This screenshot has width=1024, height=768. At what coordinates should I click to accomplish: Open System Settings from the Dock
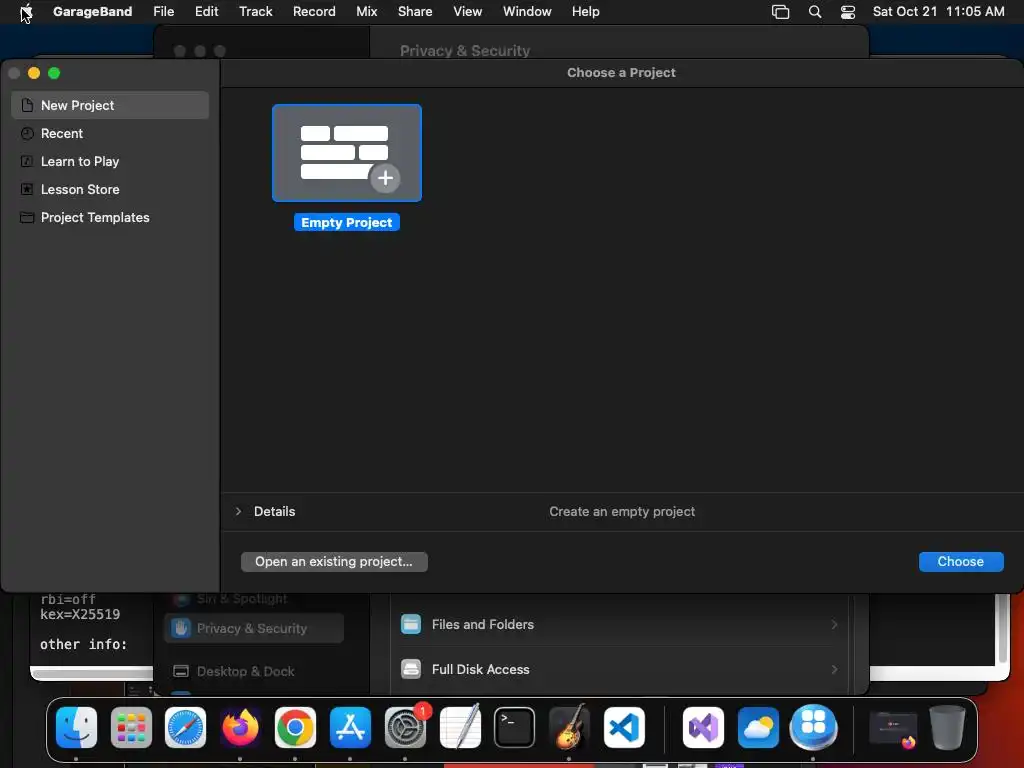tap(406, 728)
